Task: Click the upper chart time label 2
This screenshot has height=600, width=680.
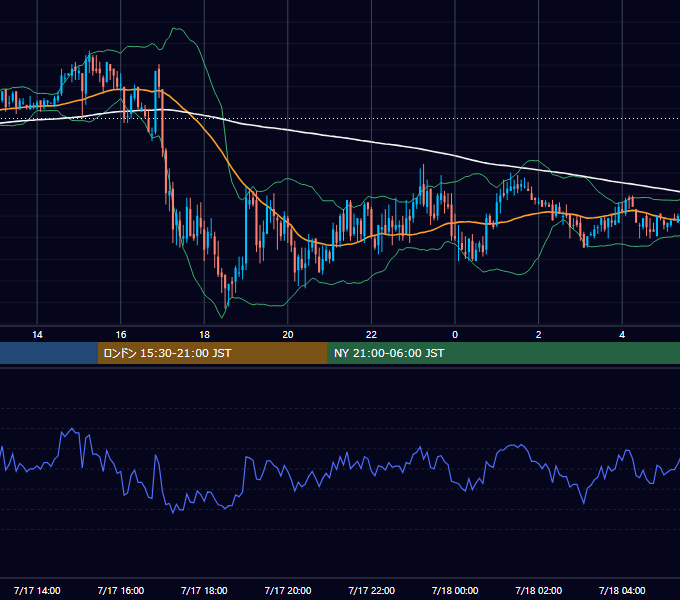Action: [x=539, y=335]
